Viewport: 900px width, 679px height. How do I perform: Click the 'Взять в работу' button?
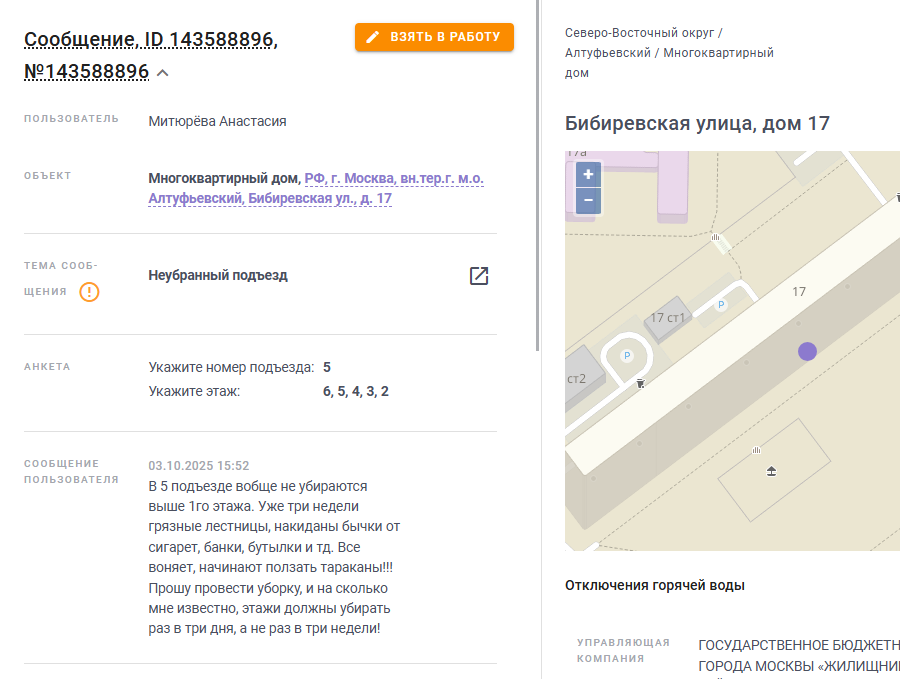(434, 37)
